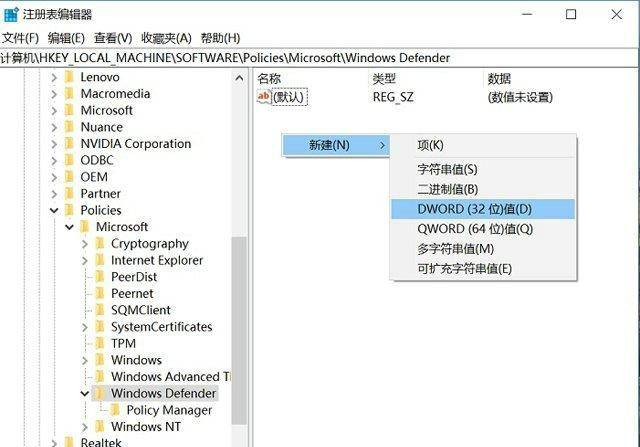The height and width of the screenshot is (447, 640).
Task: Click the tree scroll up arrow
Action: tap(239, 78)
